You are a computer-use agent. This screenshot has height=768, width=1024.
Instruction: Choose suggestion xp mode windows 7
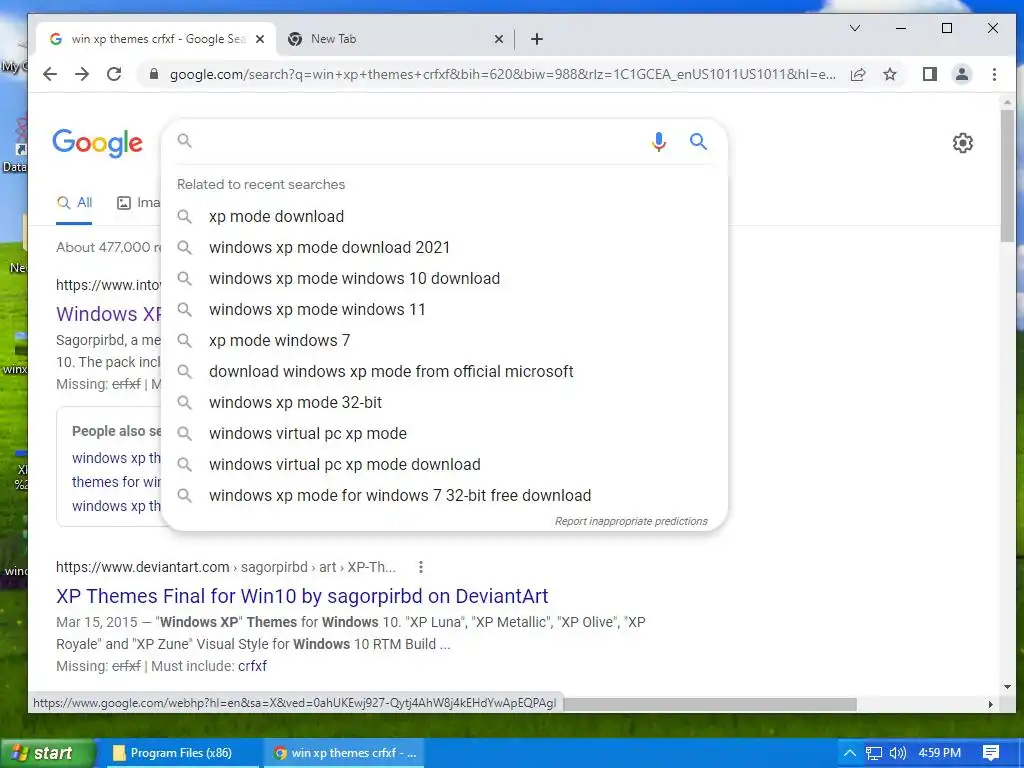(x=444, y=340)
